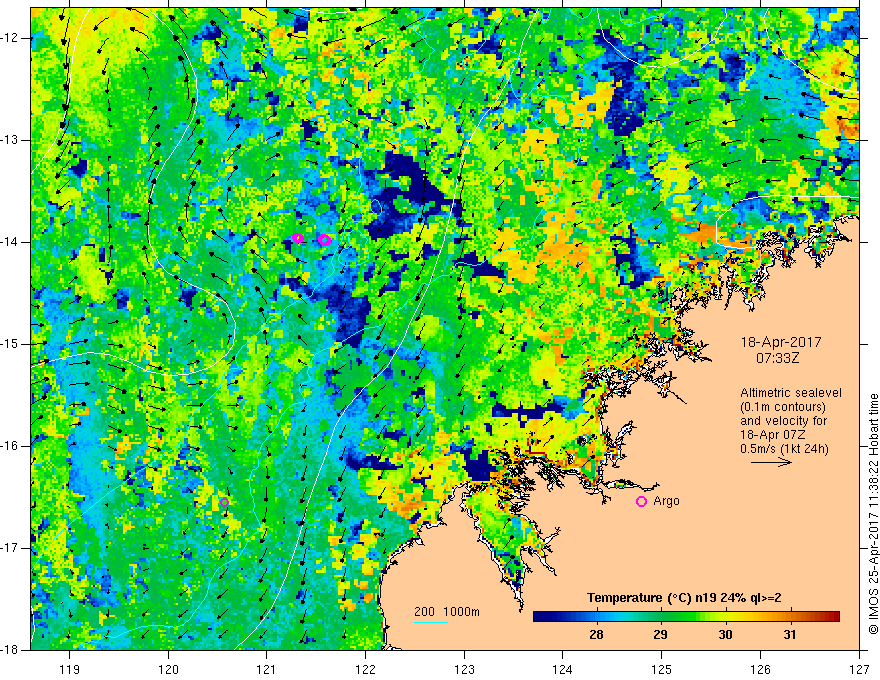Viewport: 880px width, 680px height.
Task: Click the 'Argo' legend label
Action: click(666, 501)
